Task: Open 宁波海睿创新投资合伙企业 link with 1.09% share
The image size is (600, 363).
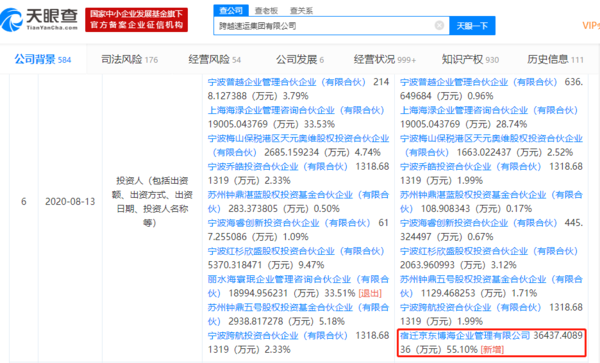Action: click(x=289, y=223)
